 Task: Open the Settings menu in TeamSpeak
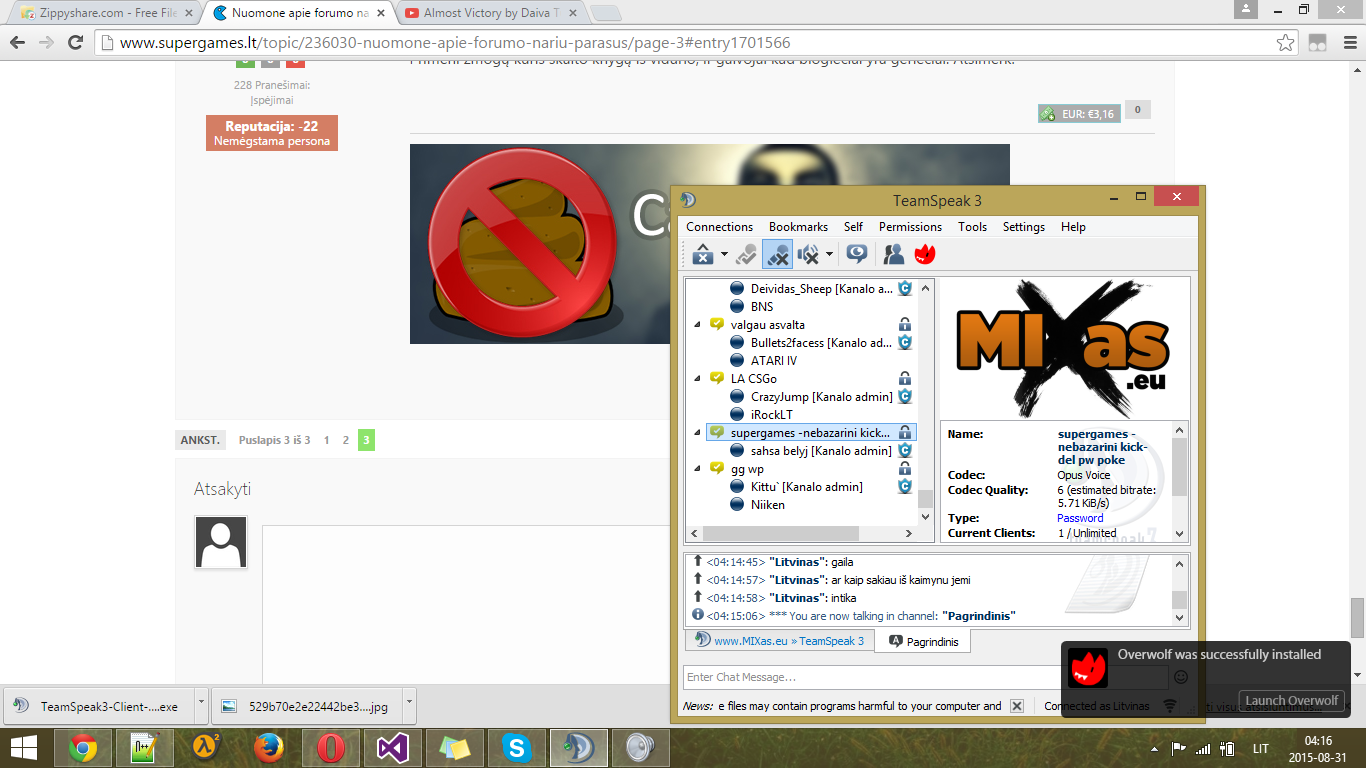1023,227
